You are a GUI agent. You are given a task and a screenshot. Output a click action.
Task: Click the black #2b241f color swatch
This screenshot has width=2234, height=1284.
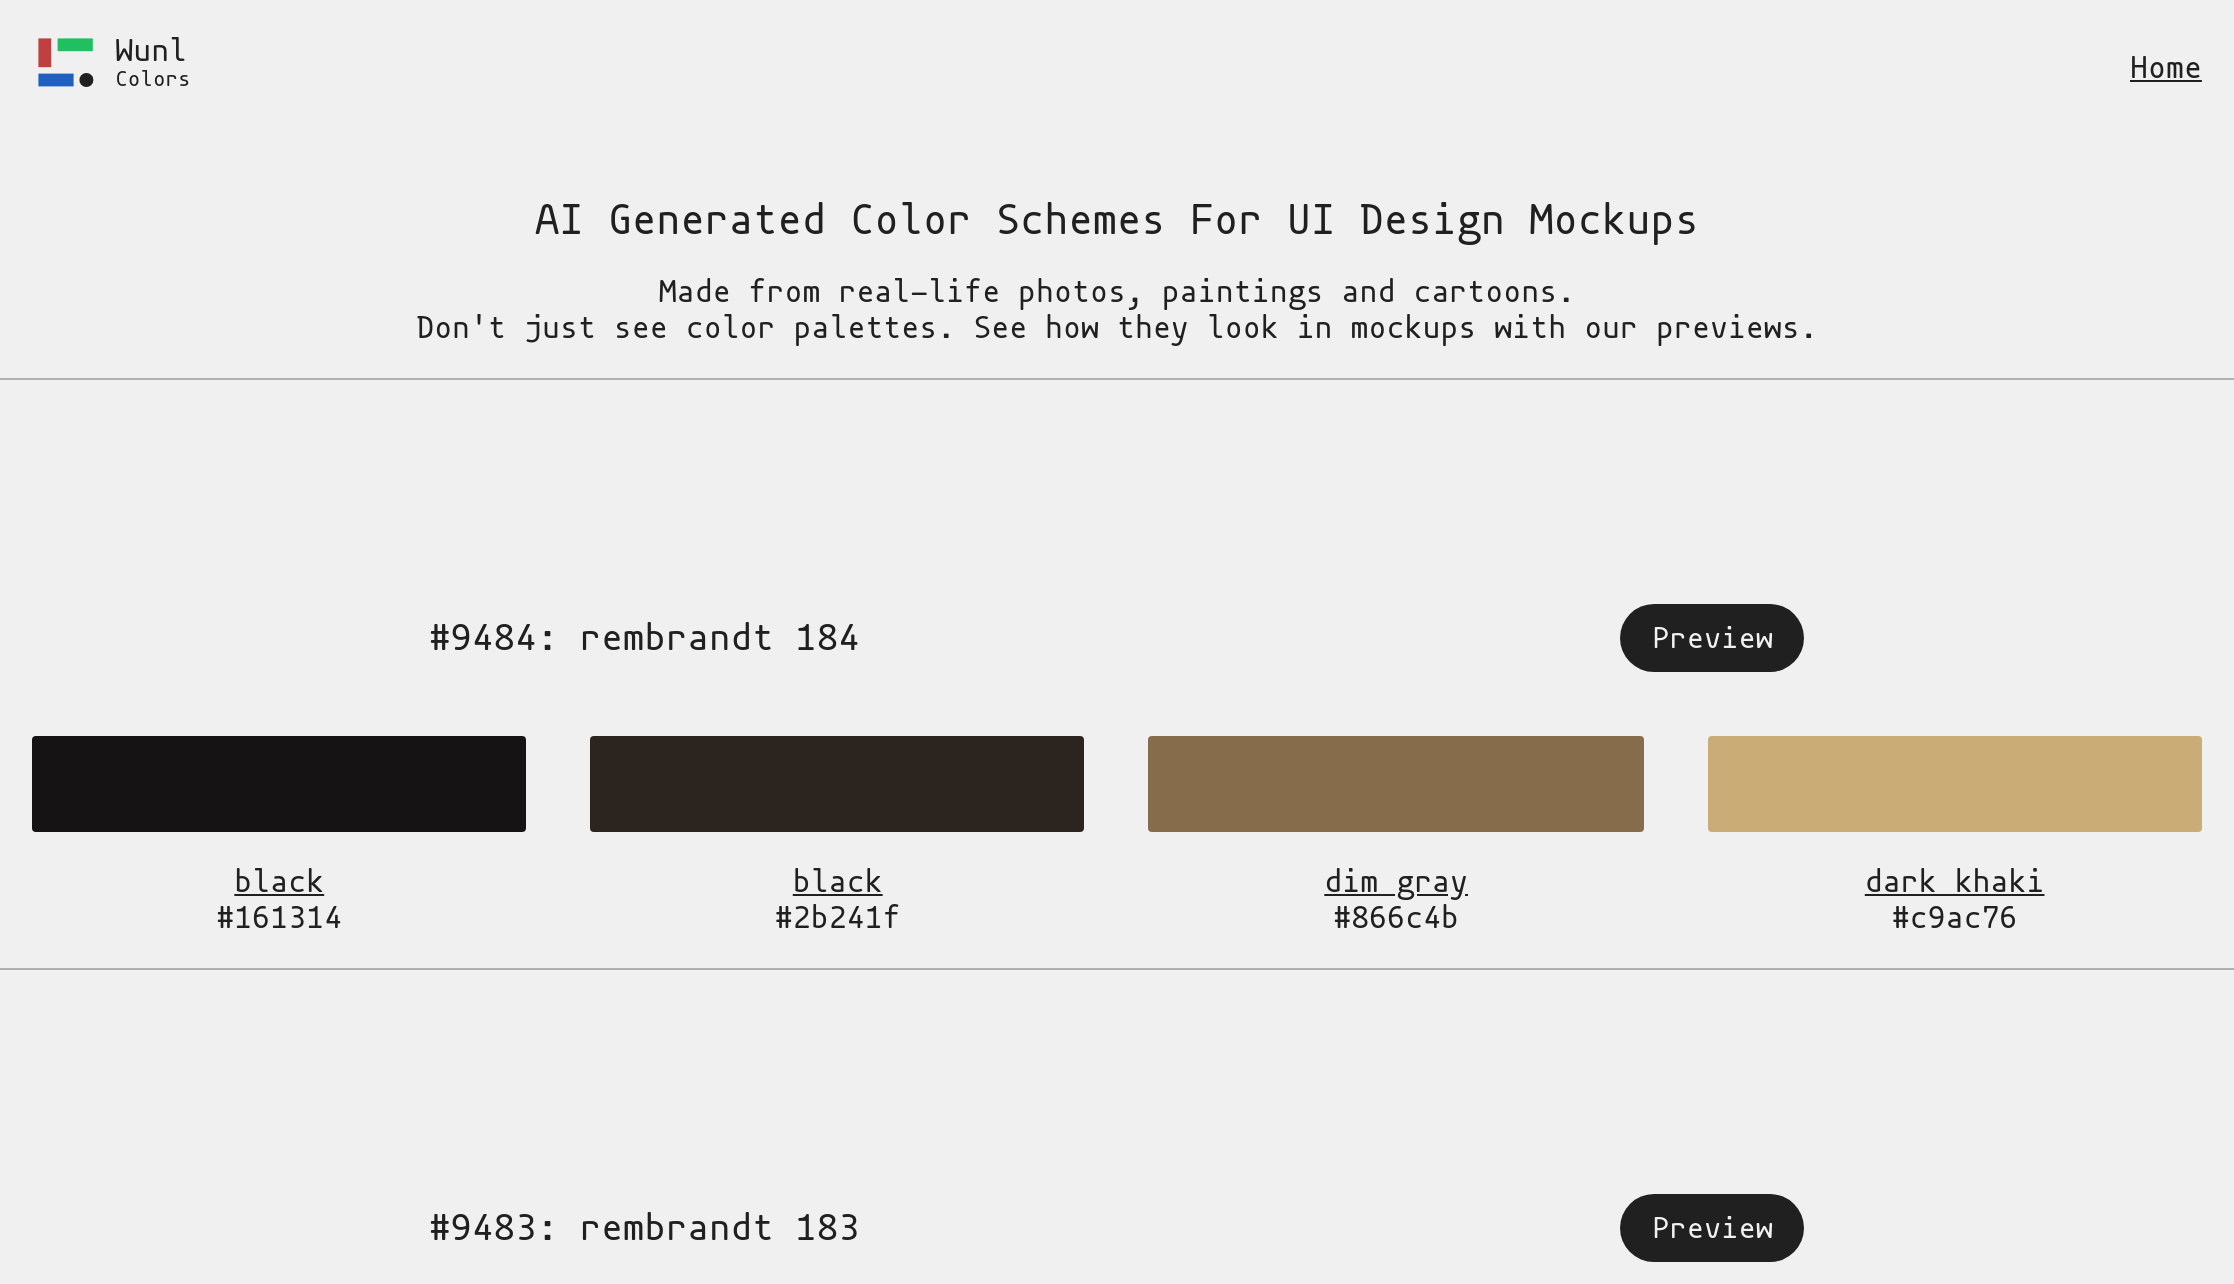[x=836, y=783]
